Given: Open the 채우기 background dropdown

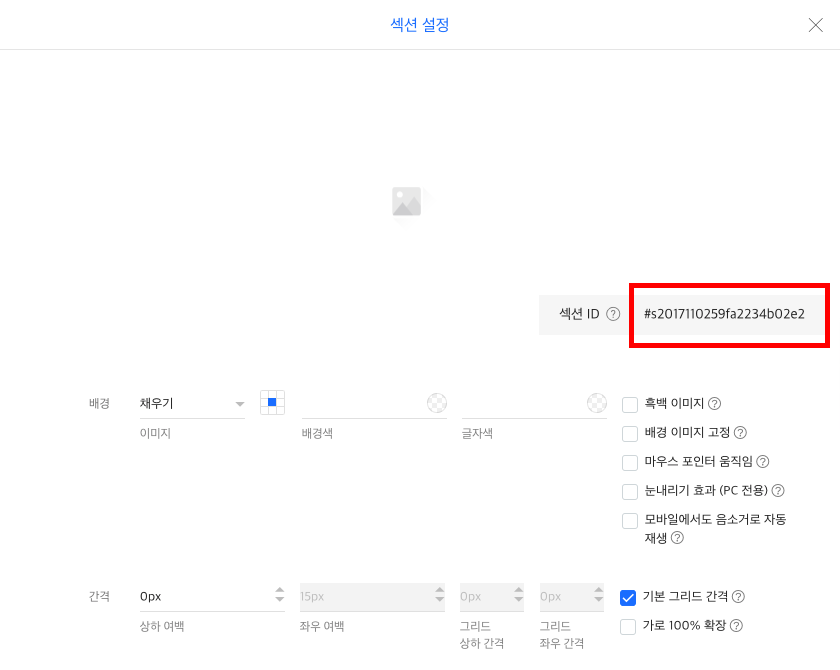Looking at the screenshot, I should click(x=192, y=404).
